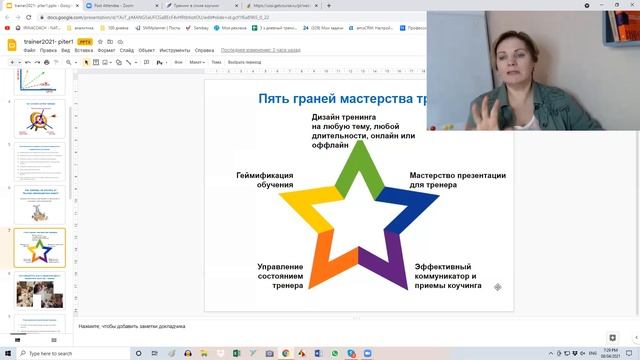Click the "Мастерство презентации для тренера" label
The height and width of the screenshot is (360, 640).
click(458, 180)
